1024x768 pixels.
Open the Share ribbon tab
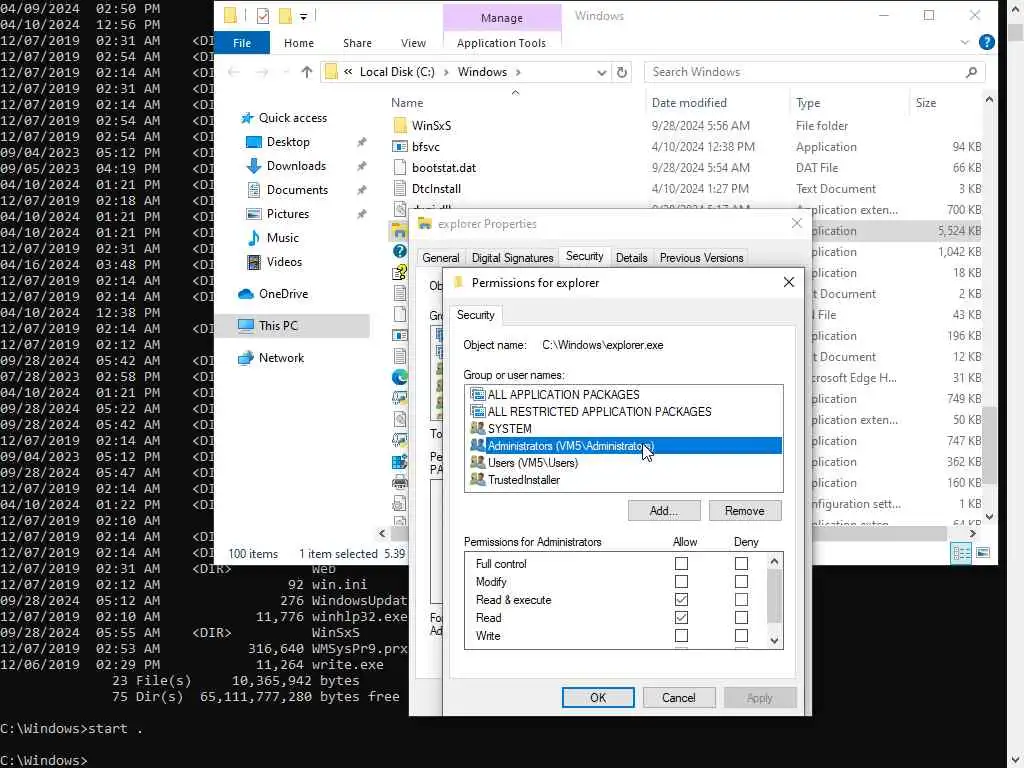tap(357, 43)
